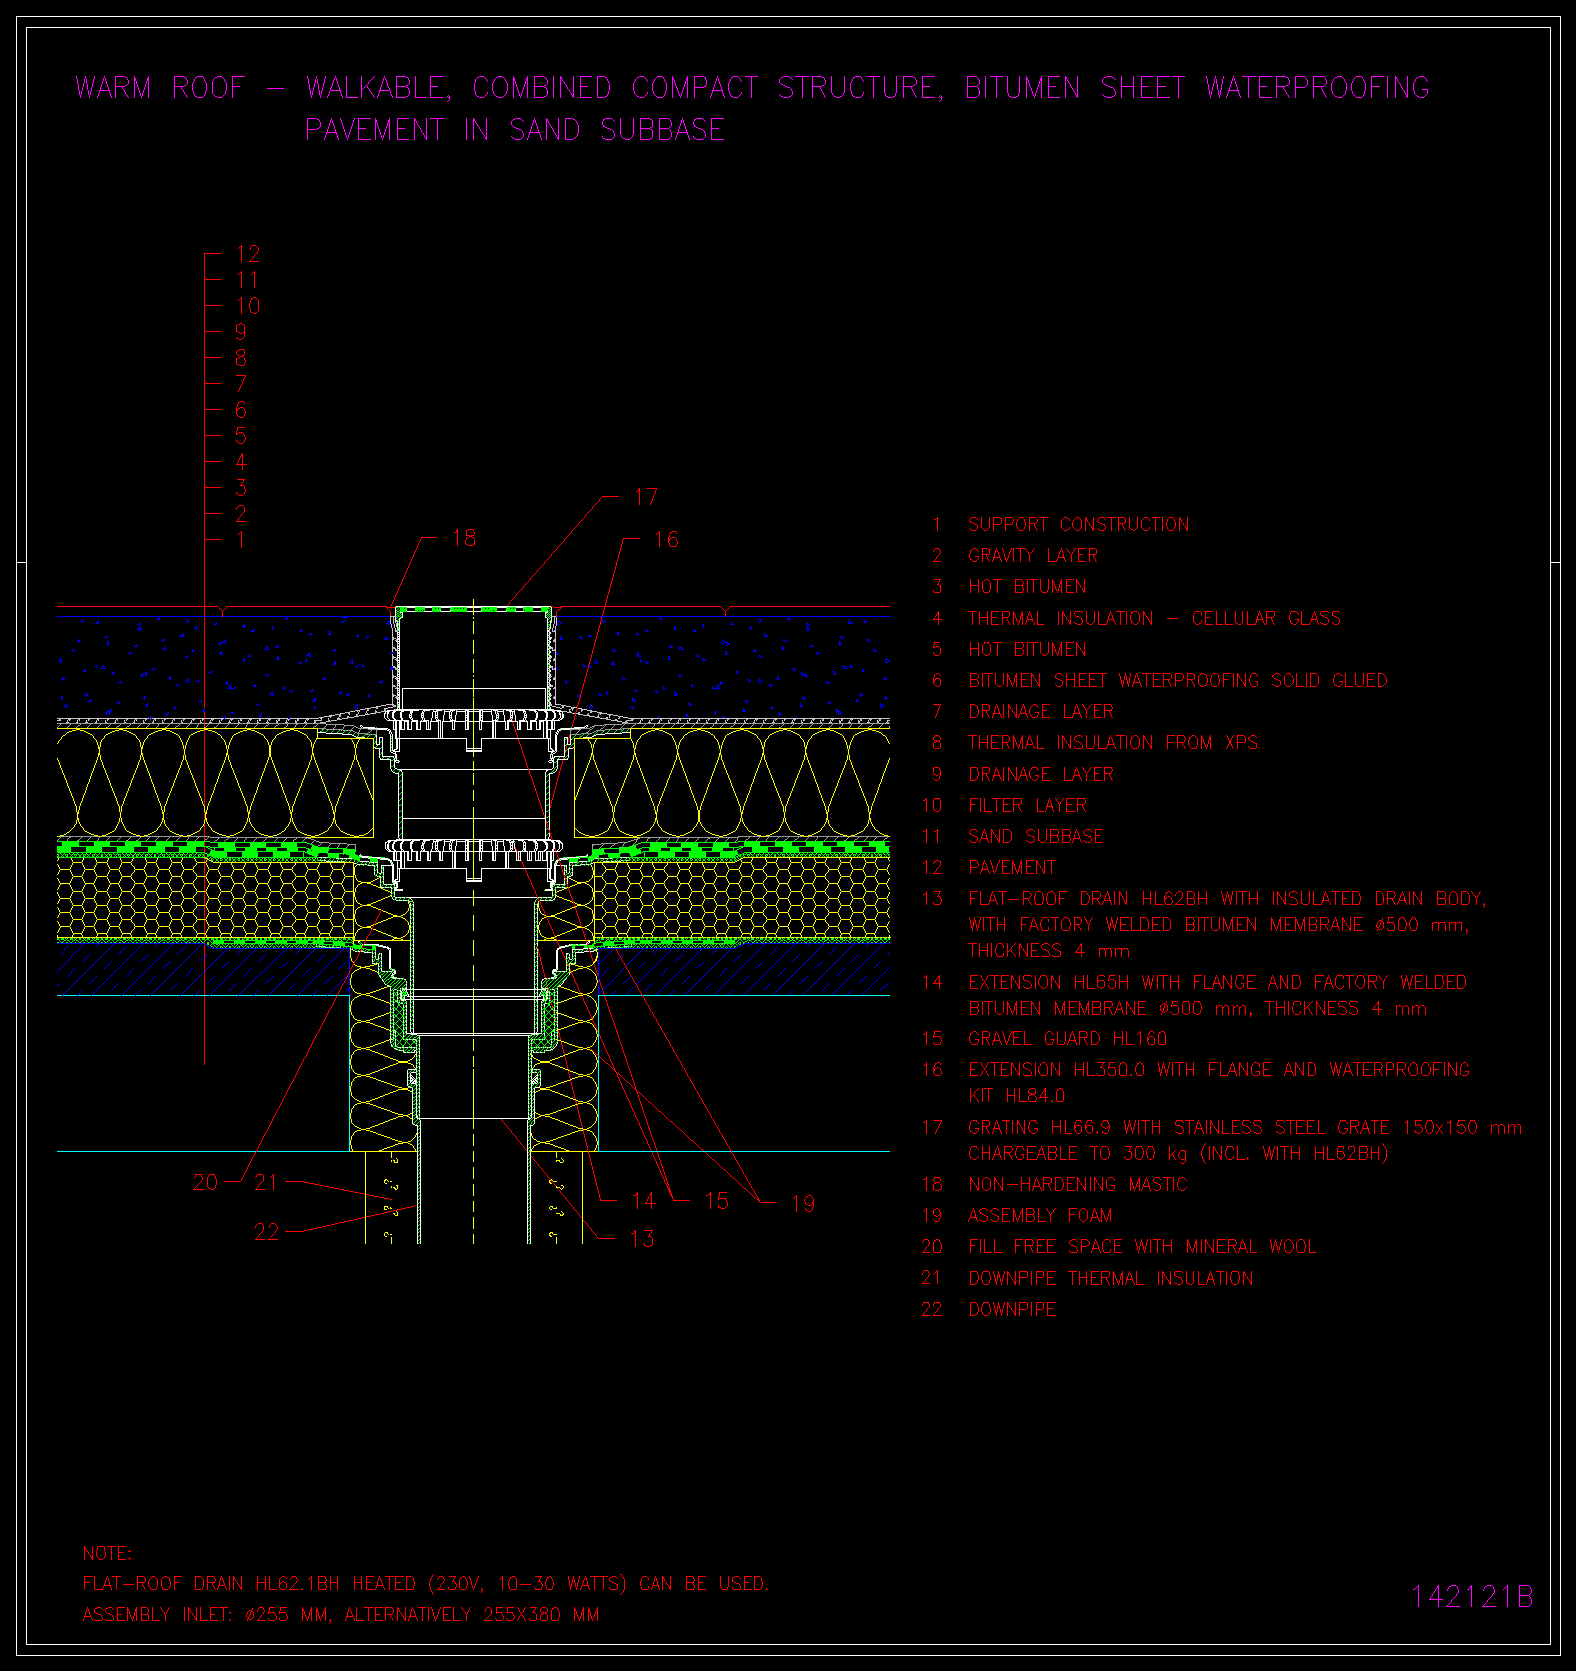Click callout number 17 above the drain
Image resolution: width=1576 pixels, height=1671 pixels.
point(646,497)
